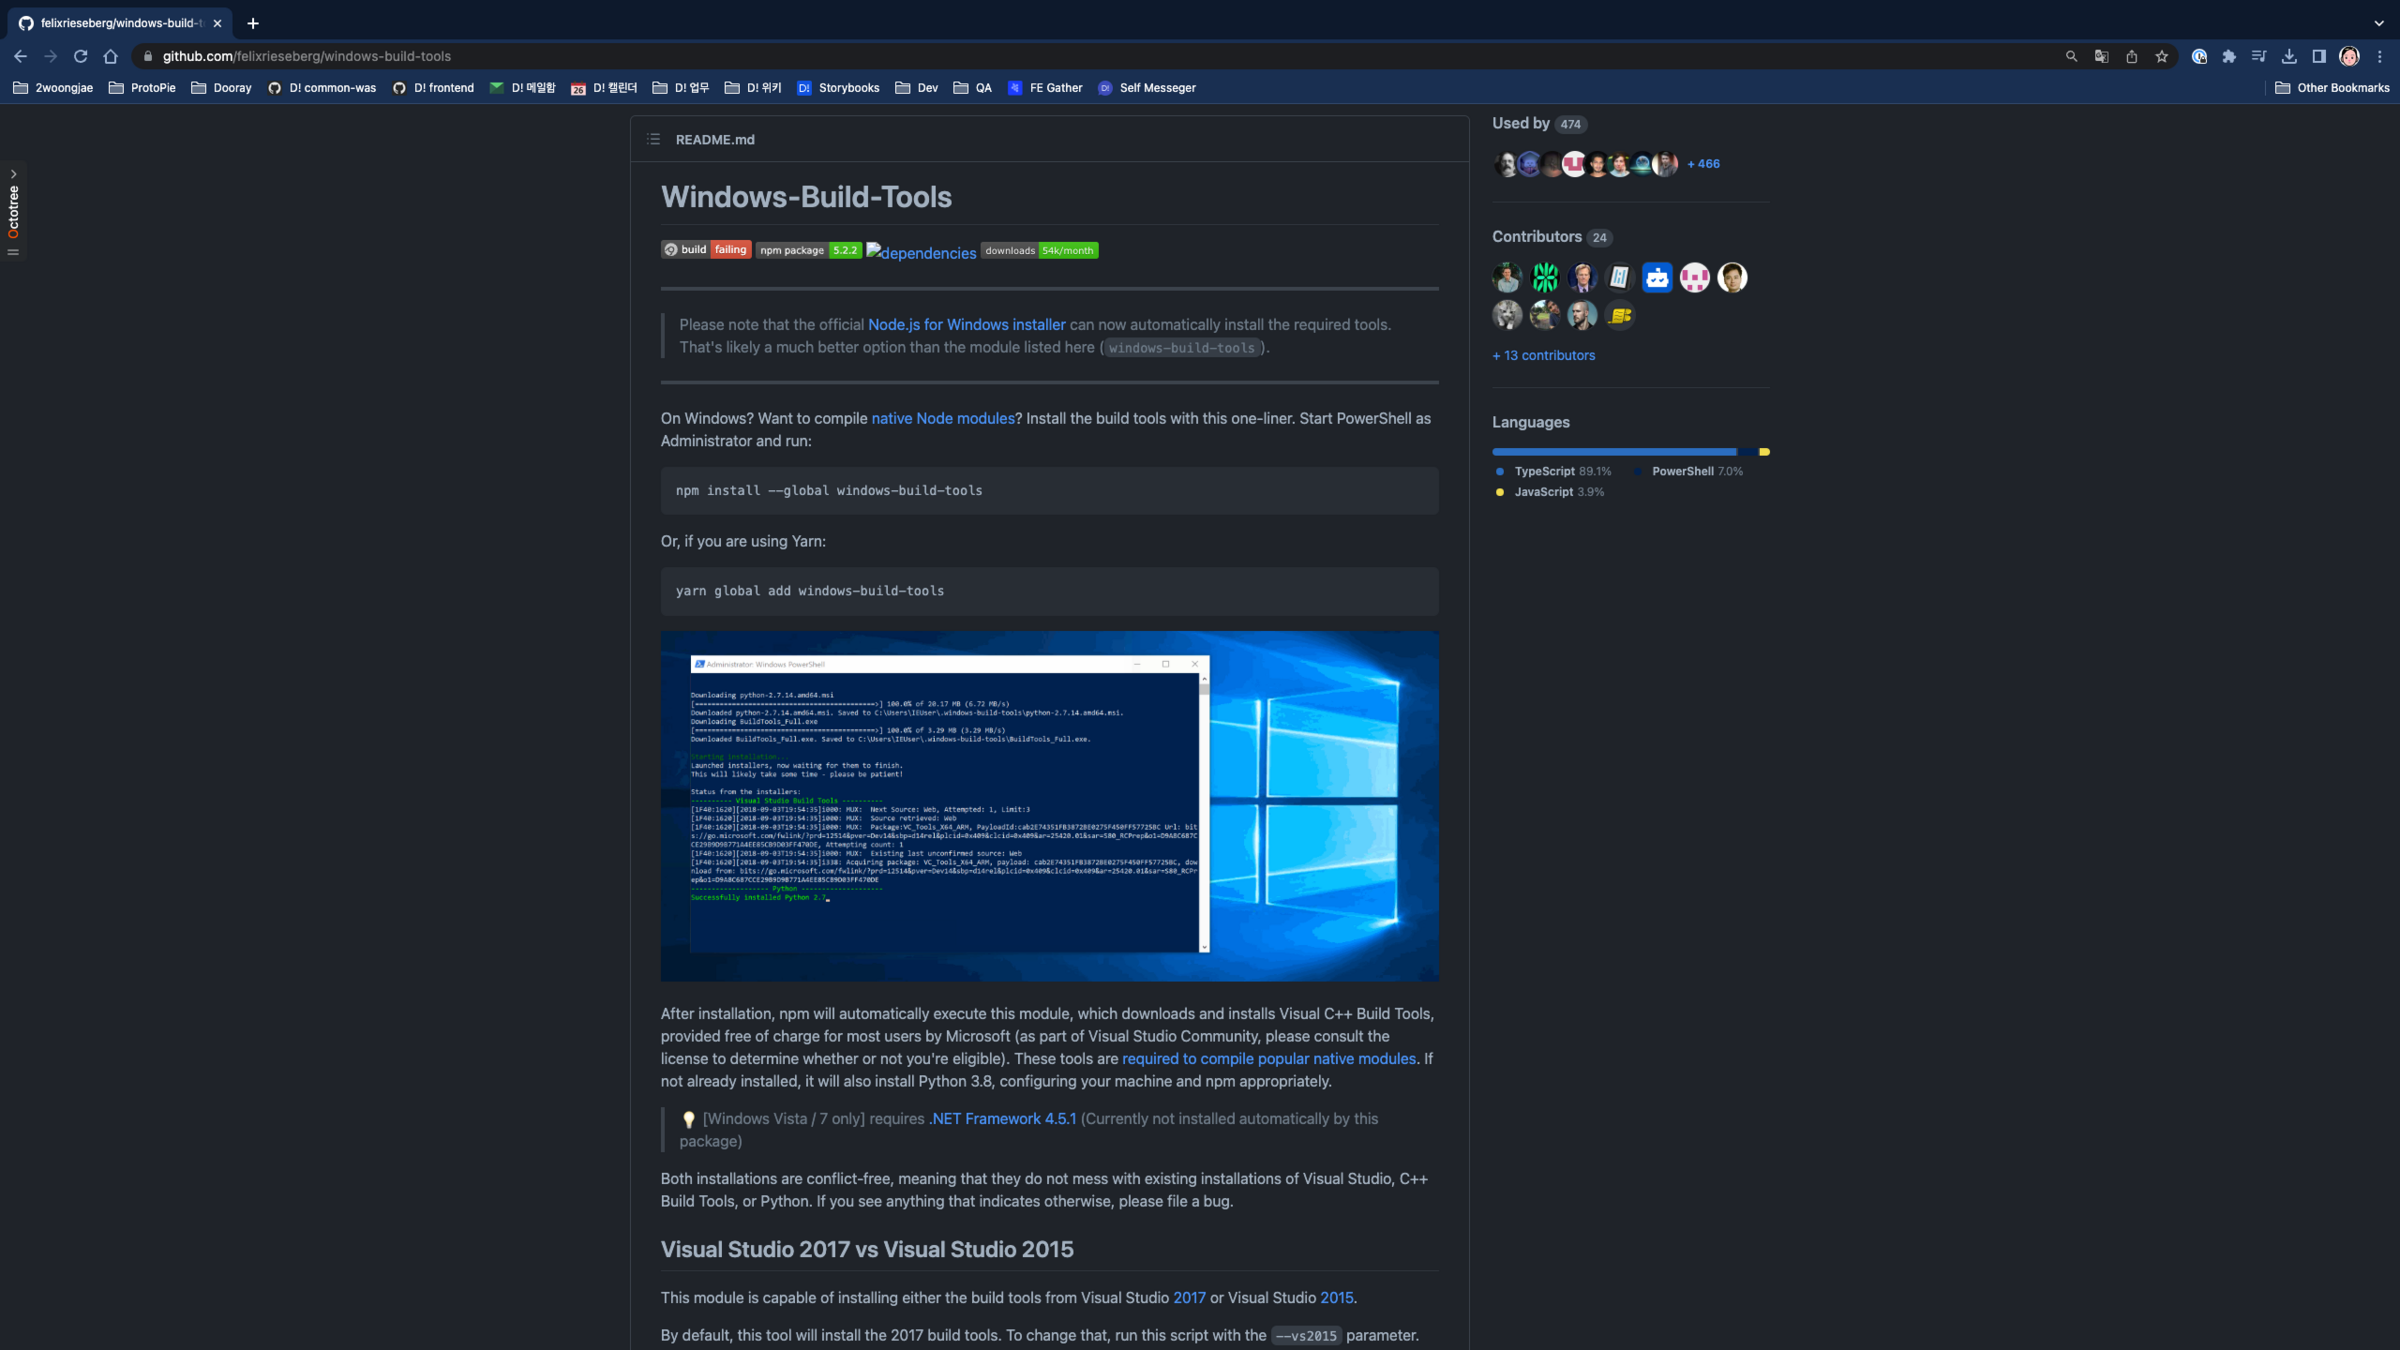Viewport: 2400px width, 1350px height.
Task: Open the Storybooks bookmark
Action: pos(838,88)
